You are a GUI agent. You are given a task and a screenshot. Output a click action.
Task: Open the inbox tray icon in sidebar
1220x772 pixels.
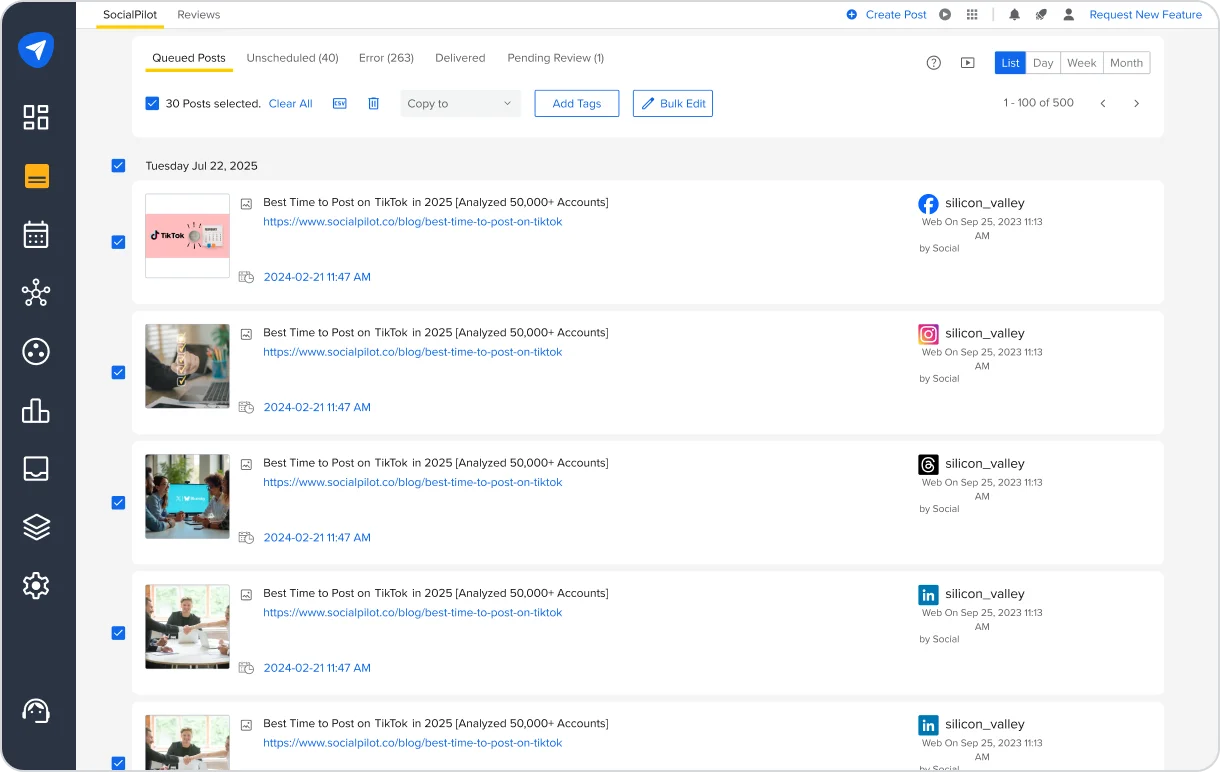pyautogui.click(x=36, y=469)
